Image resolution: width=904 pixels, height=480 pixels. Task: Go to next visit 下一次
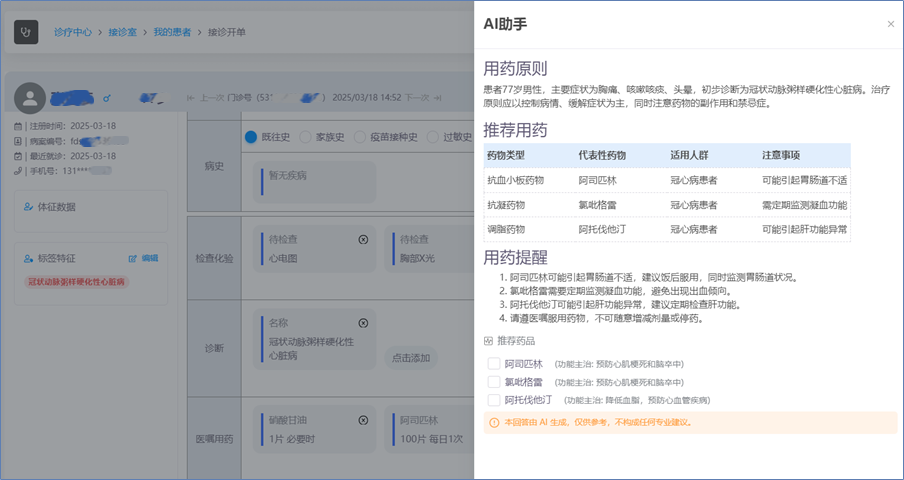click(416, 98)
